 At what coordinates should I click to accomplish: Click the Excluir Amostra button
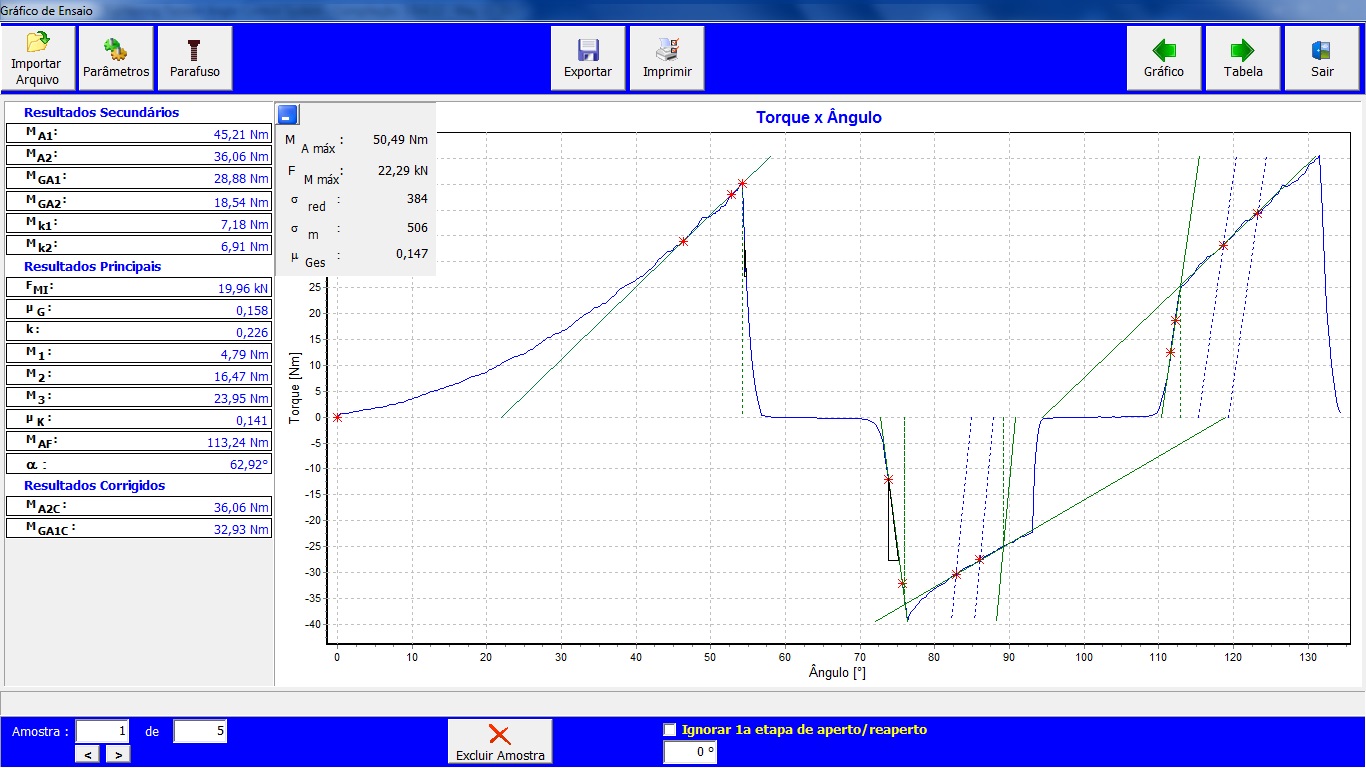(x=500, y=741)
